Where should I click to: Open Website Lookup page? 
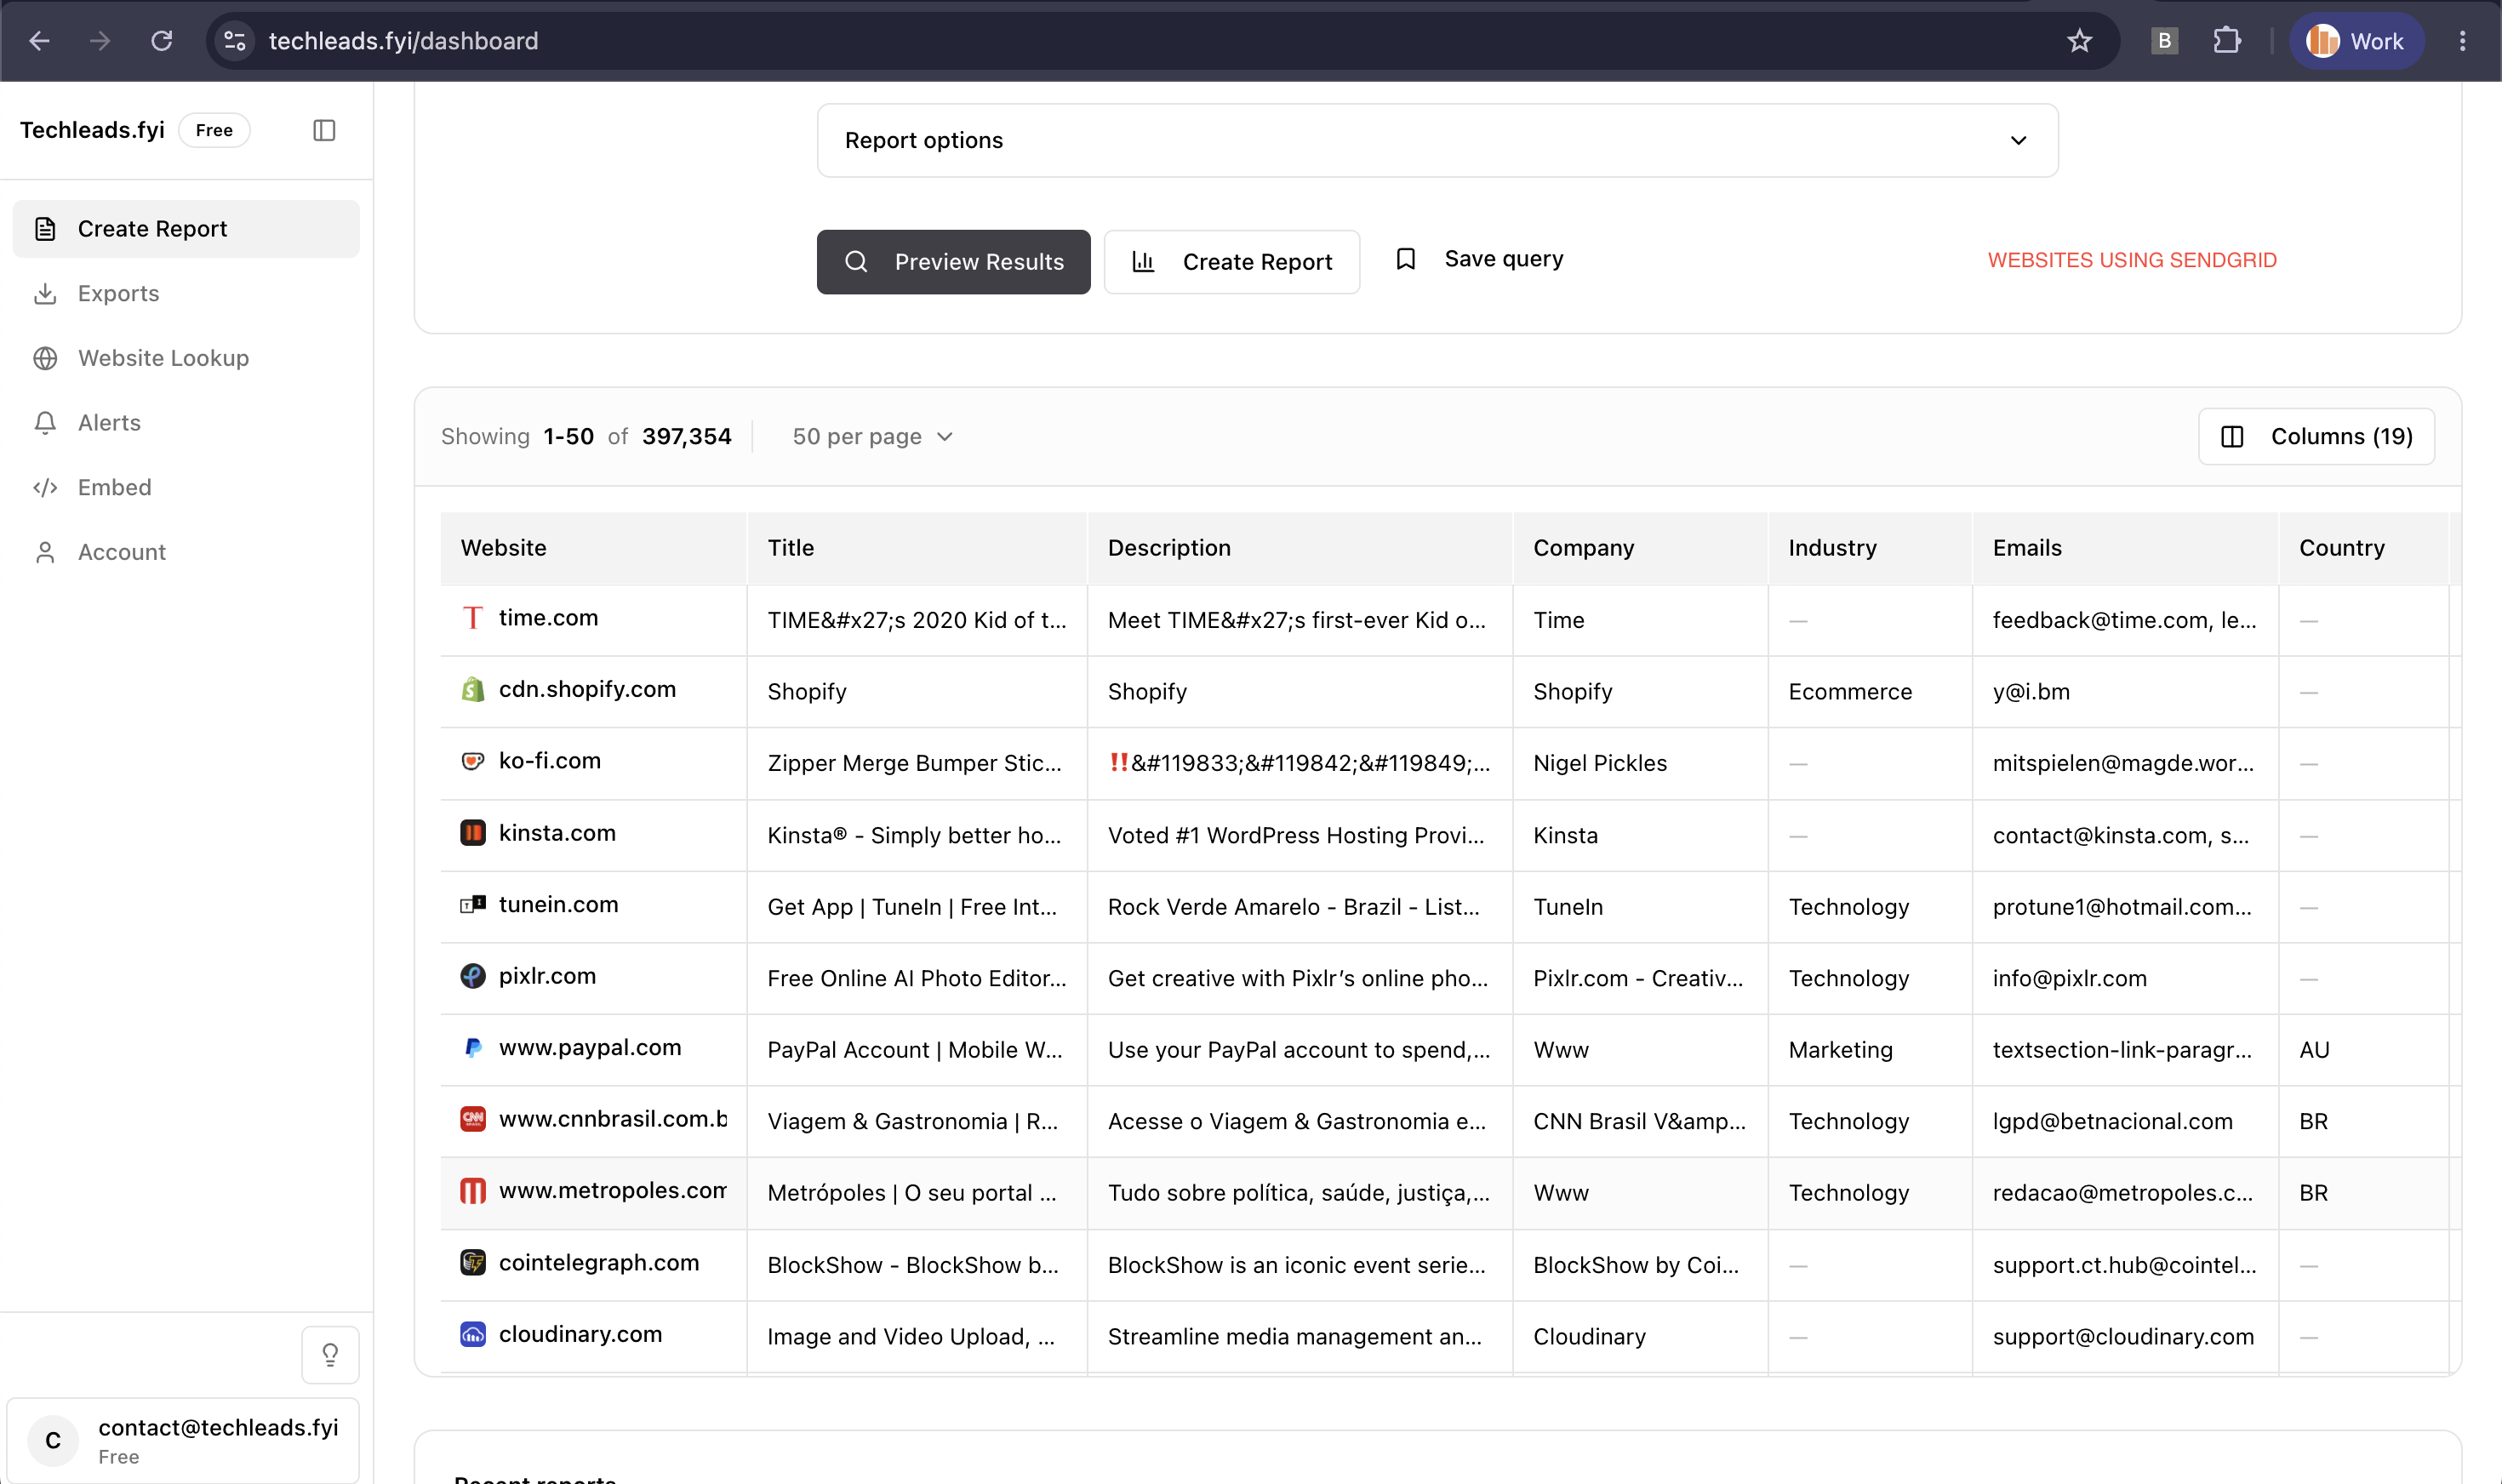(x=186, y=358)
